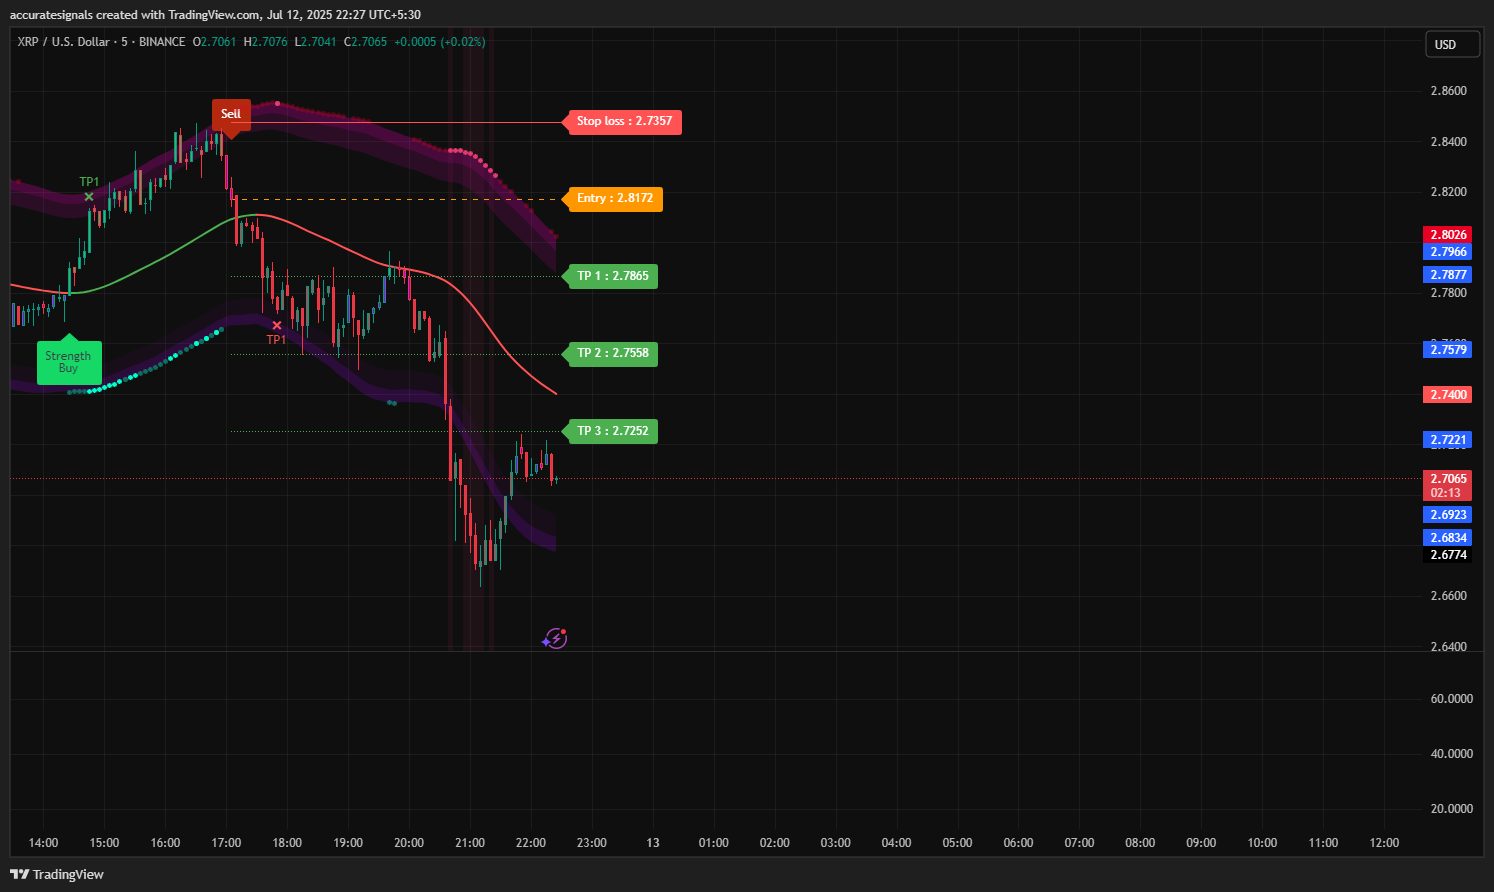Click the TP 1 : 2.7865 label

(612, 276)
